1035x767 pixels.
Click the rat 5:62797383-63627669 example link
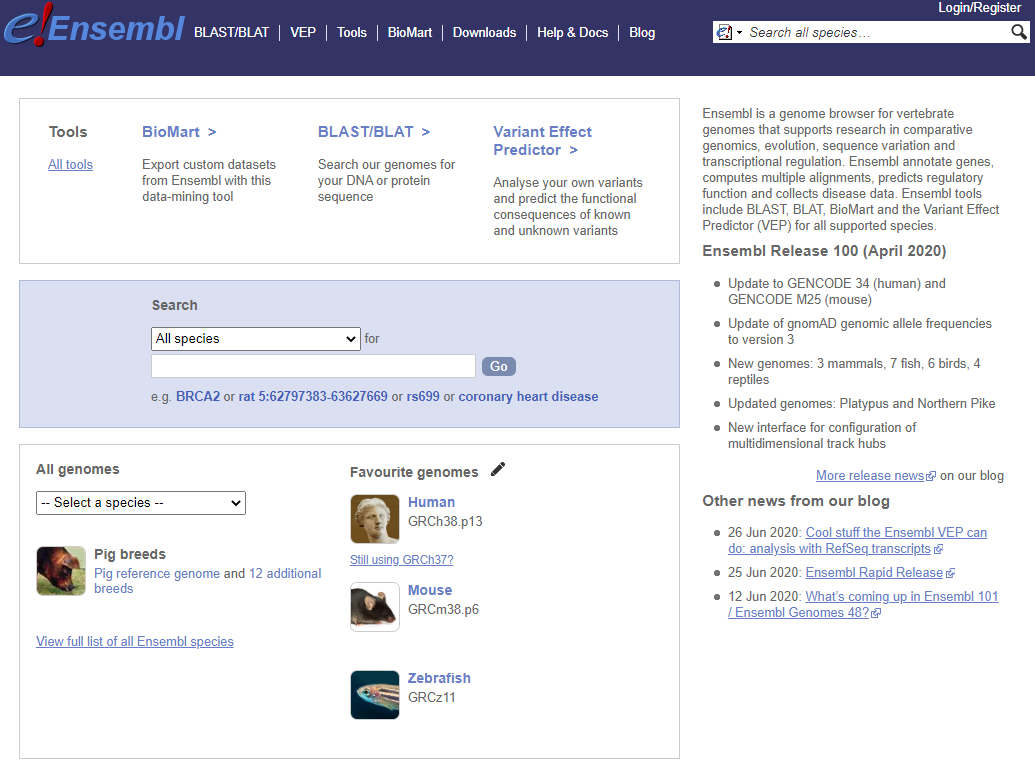click(313, 397)
